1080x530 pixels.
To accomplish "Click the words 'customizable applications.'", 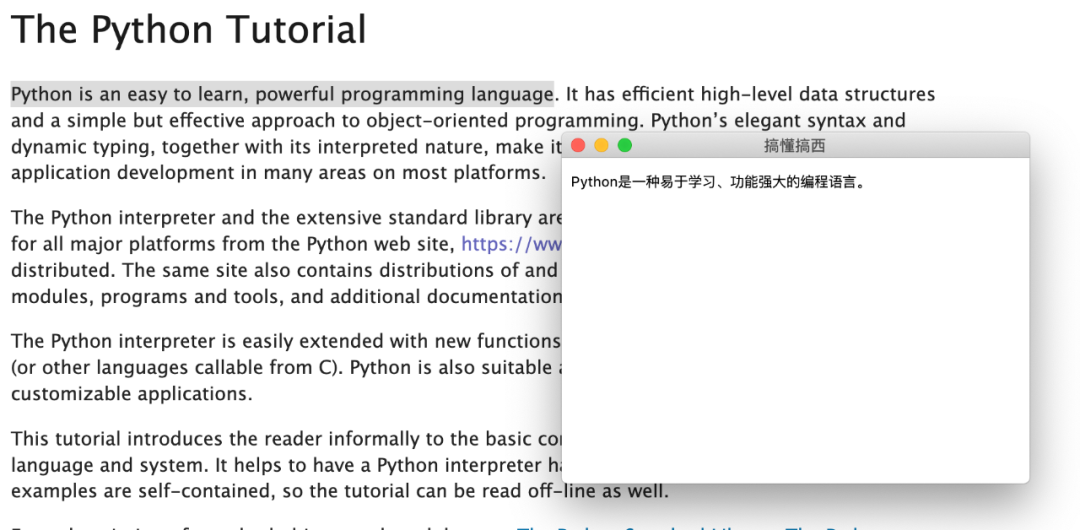I will pyautogui.click(x=132, y=394).
